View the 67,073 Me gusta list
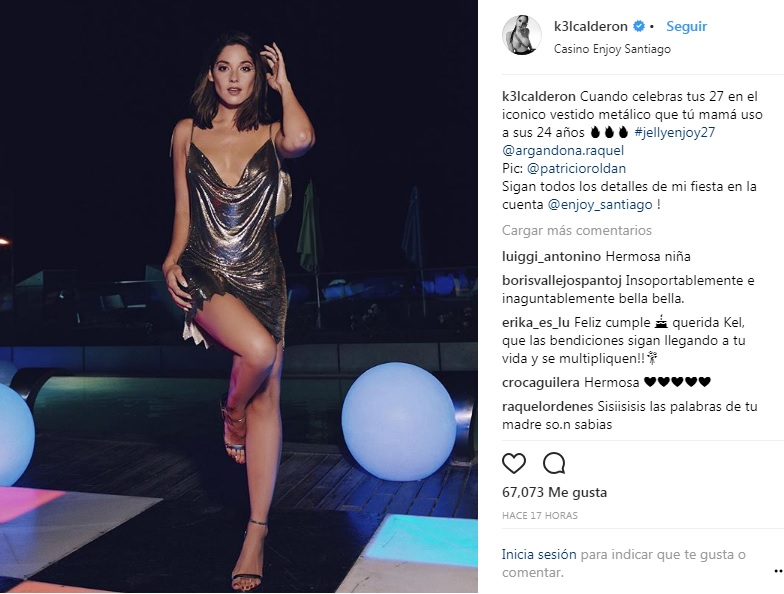Image resolution: width=784 pixels, height=594 pixels. 554,492
